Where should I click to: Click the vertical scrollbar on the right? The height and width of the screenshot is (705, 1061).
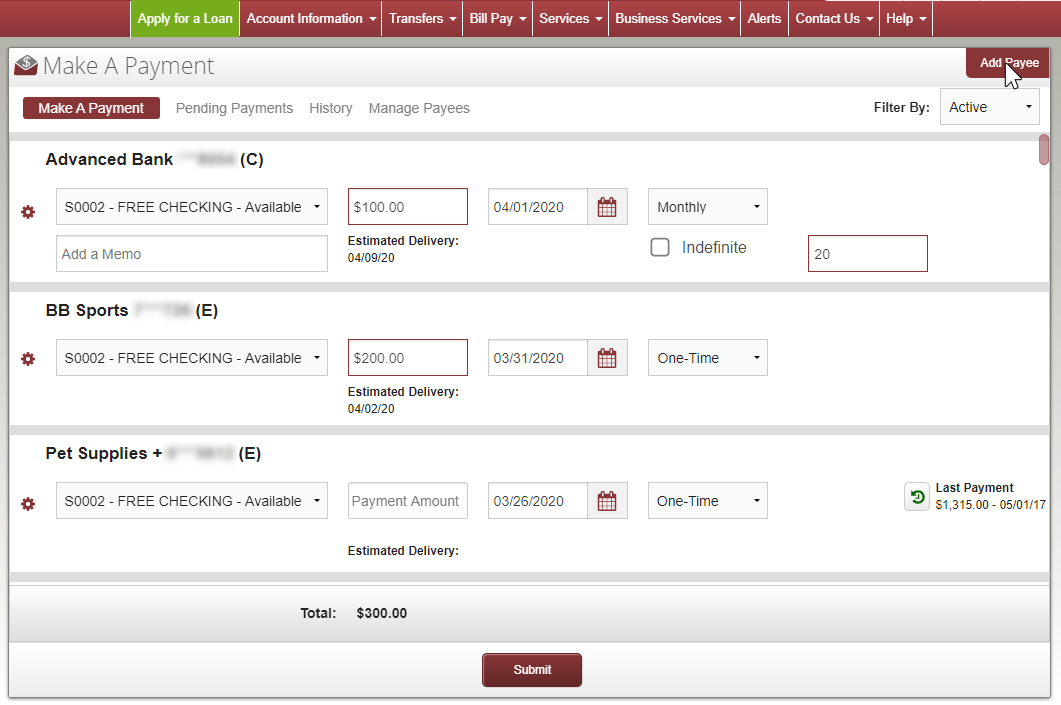click(1044, 148)
